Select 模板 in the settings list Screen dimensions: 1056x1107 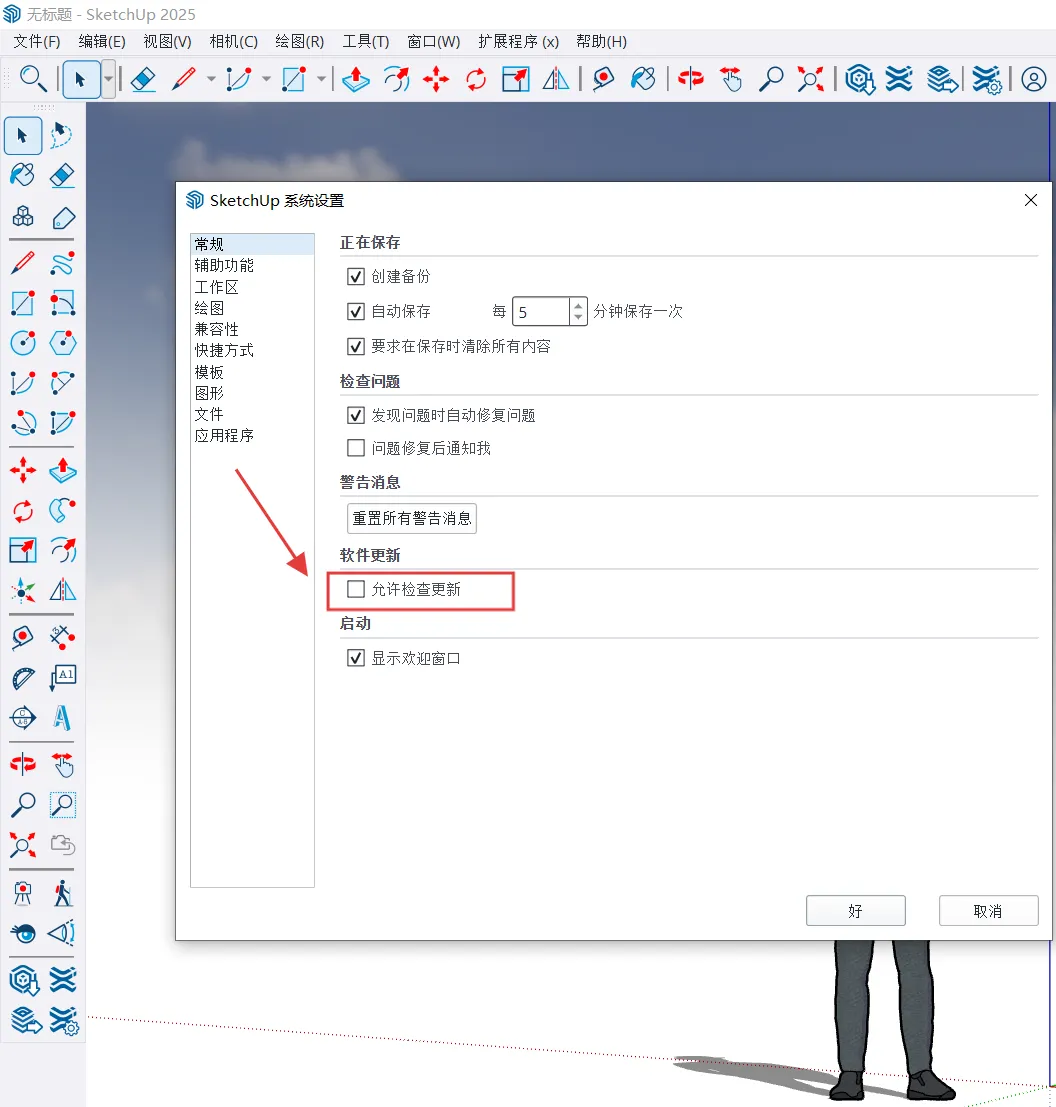tap(252, 372)
